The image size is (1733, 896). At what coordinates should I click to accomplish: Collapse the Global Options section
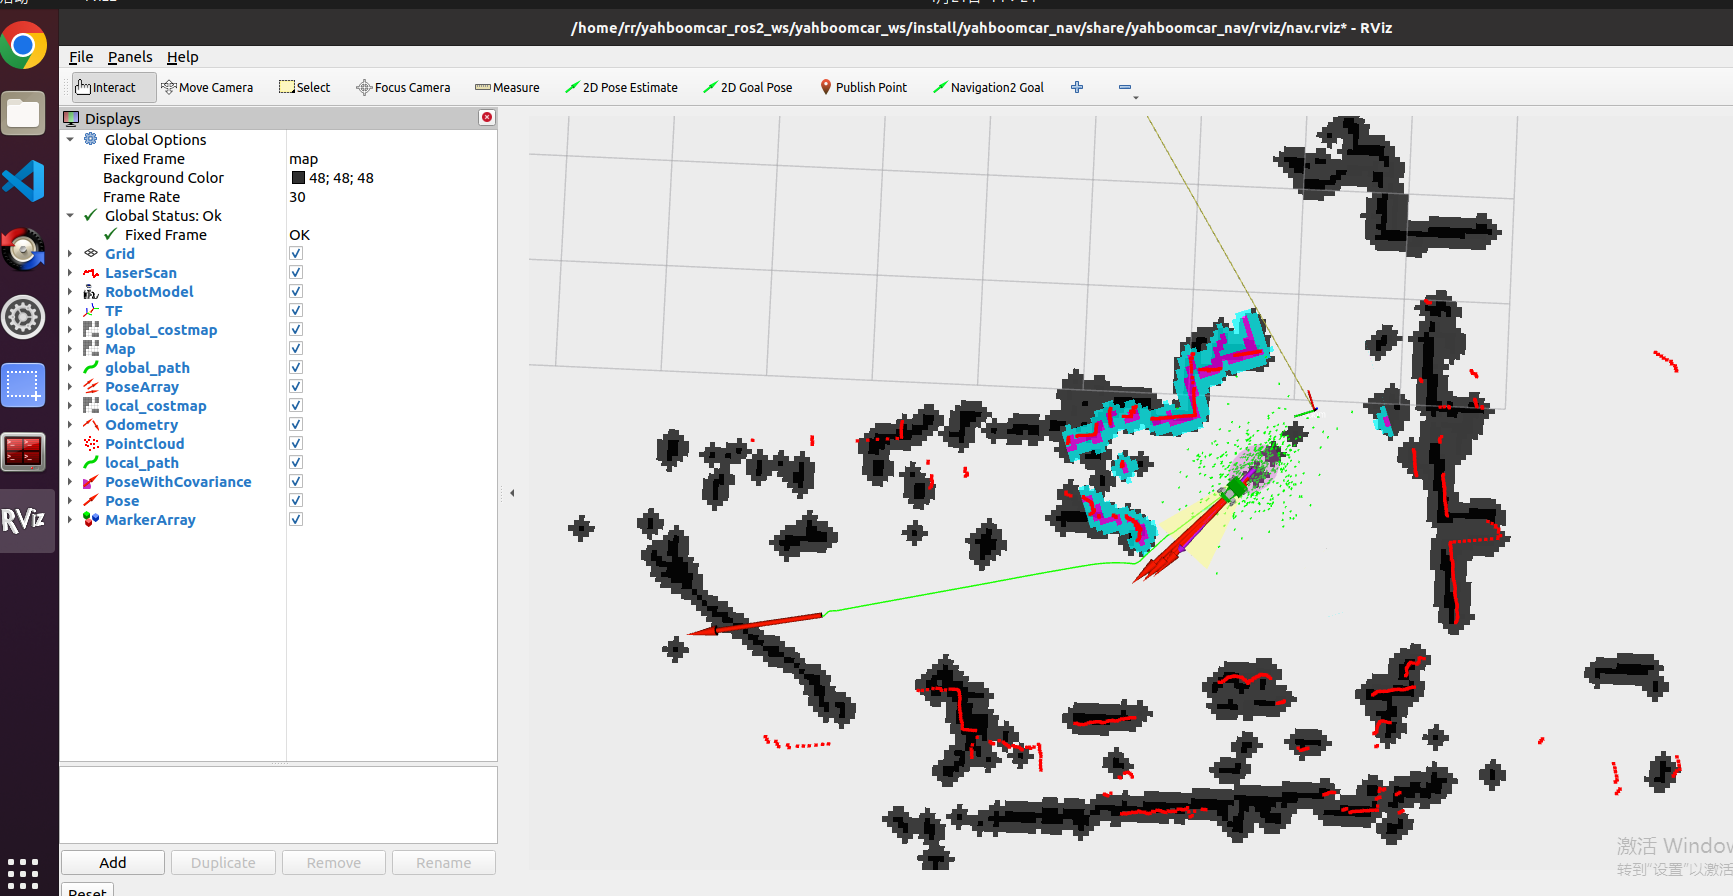click(70, 140)
